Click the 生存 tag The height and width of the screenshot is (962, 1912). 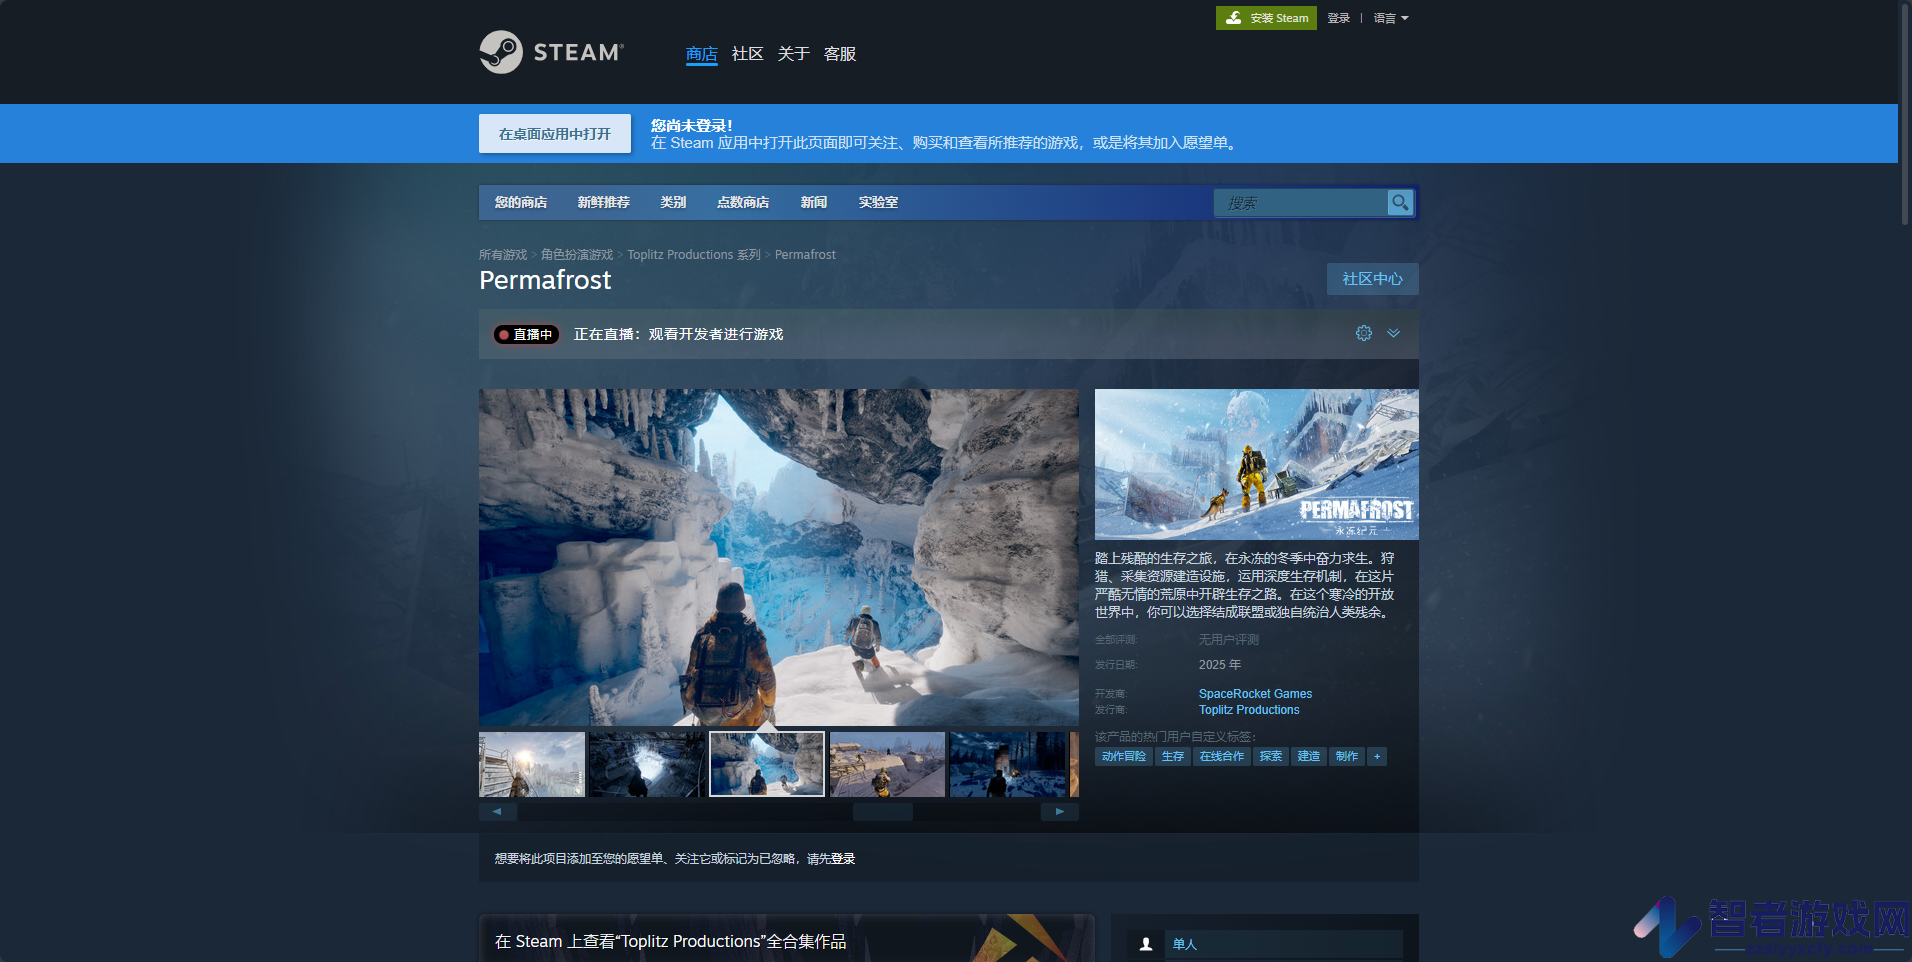1173,756
